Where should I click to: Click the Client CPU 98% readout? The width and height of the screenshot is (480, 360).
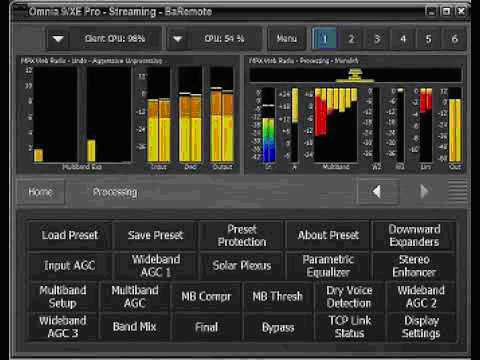point(115,39)
